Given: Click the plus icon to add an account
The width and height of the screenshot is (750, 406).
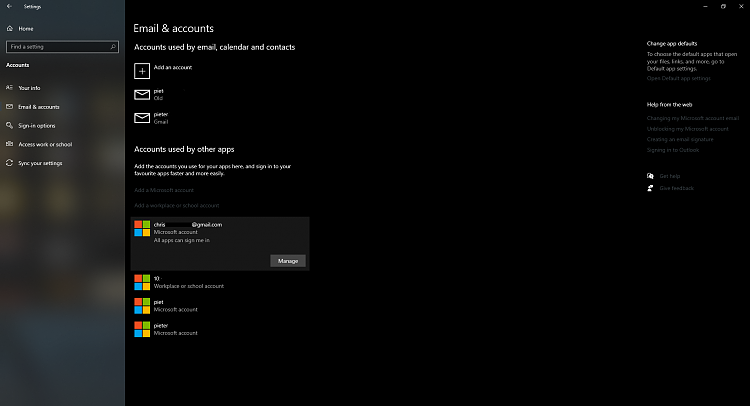Looking at the screenshot, I should pyautogui.click(x=142, y=71).
